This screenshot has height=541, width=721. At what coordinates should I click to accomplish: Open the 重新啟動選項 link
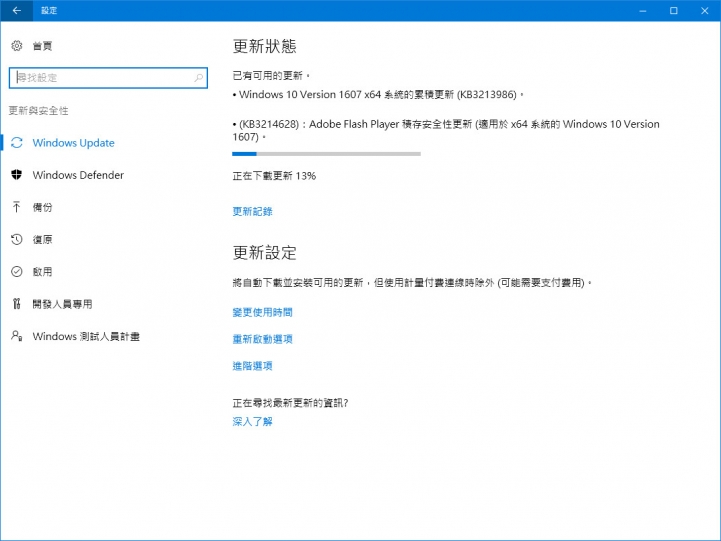(263, 339)
